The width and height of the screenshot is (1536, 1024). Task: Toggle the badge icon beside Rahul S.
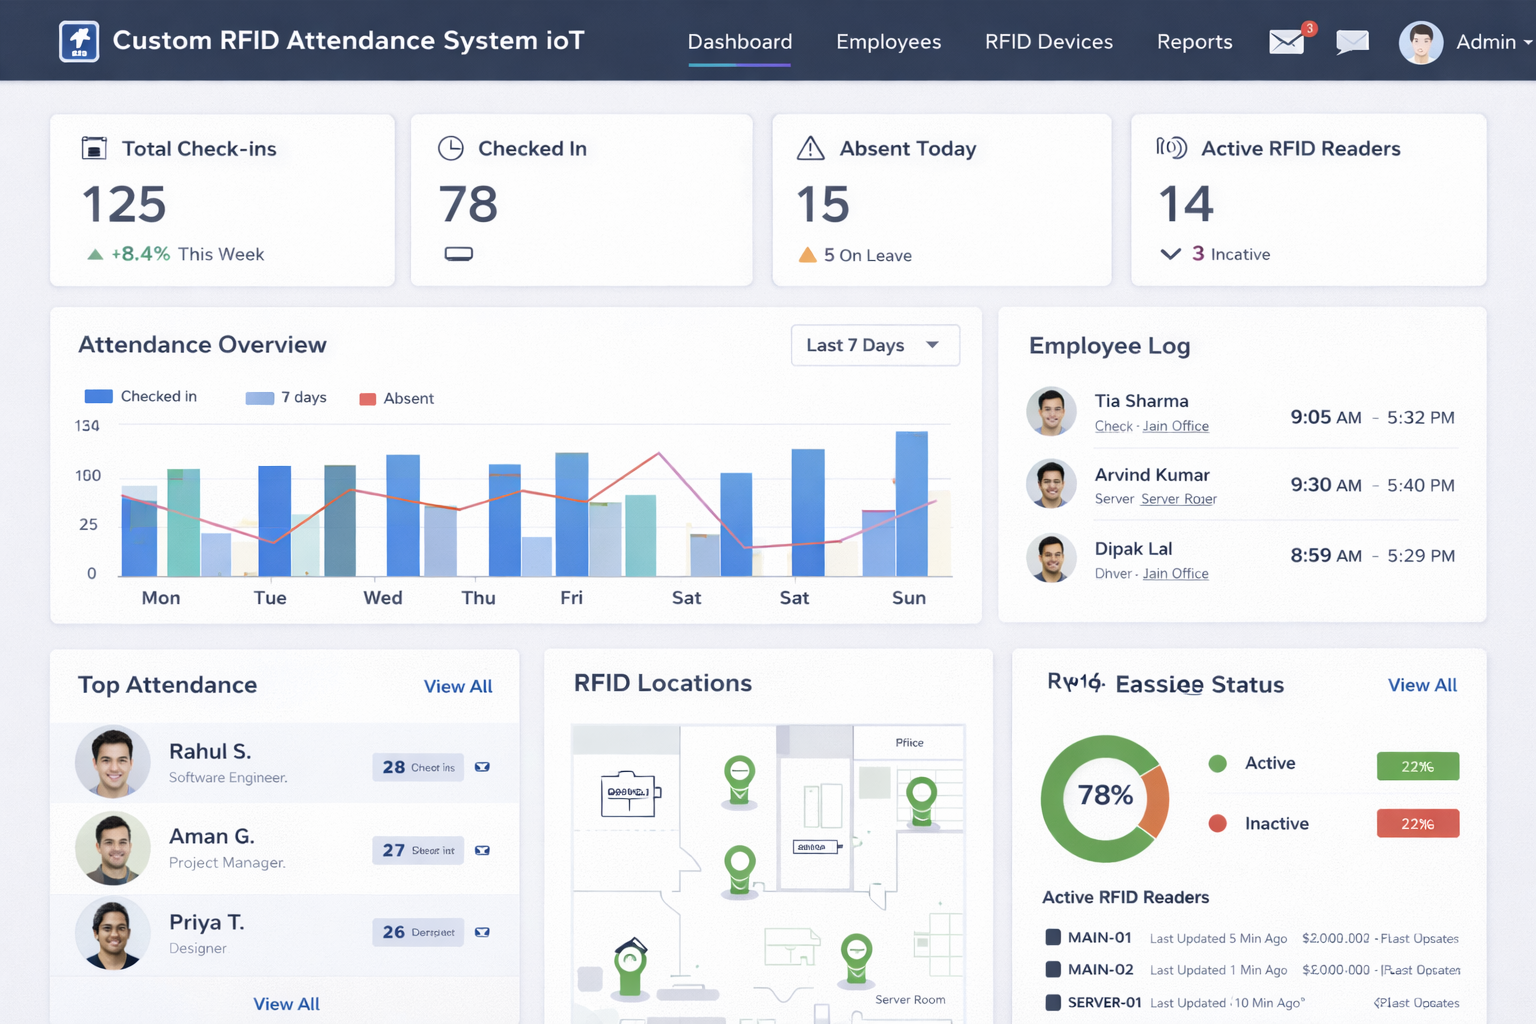482,766
